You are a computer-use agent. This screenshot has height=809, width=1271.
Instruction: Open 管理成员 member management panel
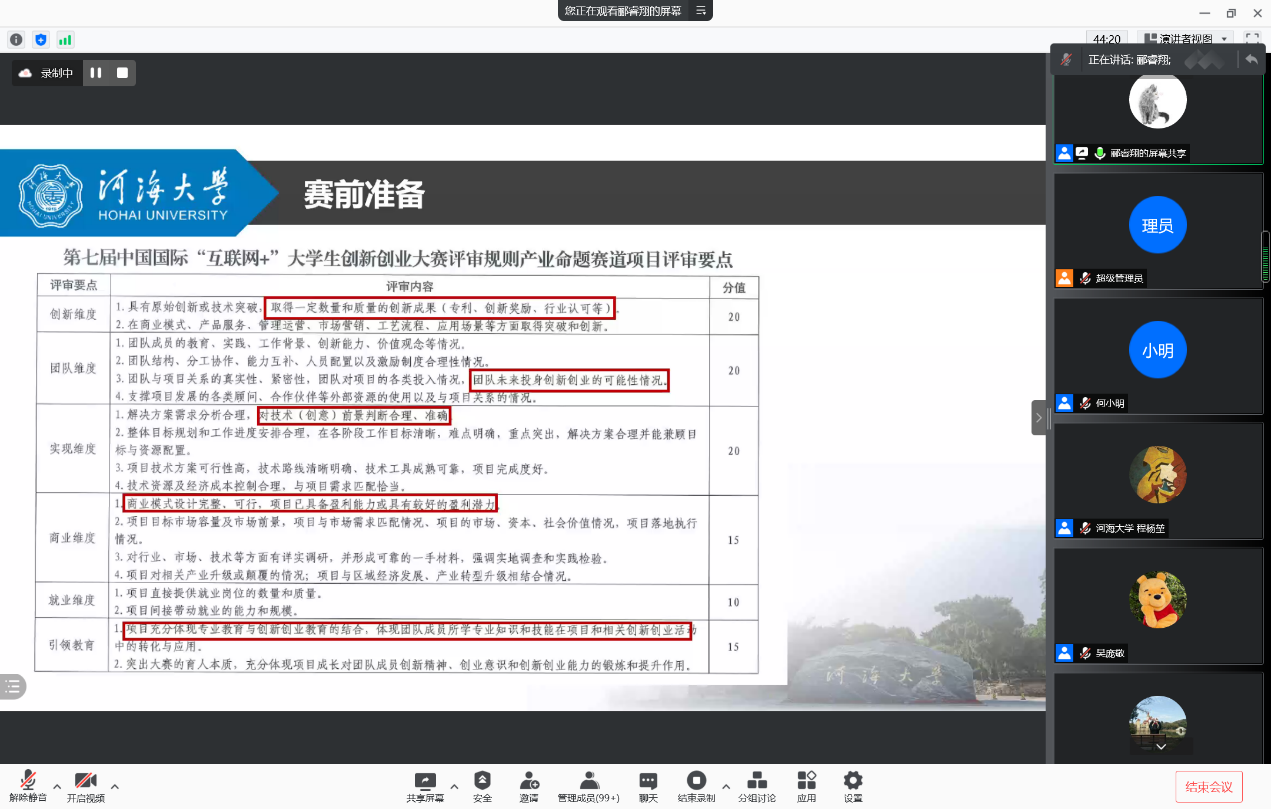(x=588, y=786)
